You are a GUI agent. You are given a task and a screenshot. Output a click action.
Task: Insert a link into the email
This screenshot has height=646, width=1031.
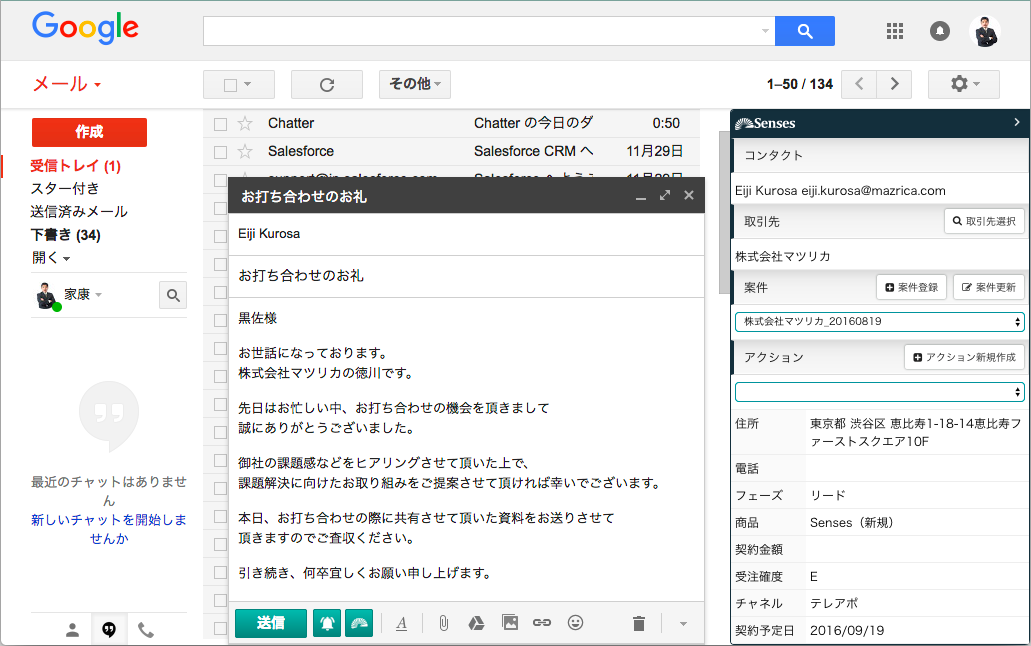[542, 622]
